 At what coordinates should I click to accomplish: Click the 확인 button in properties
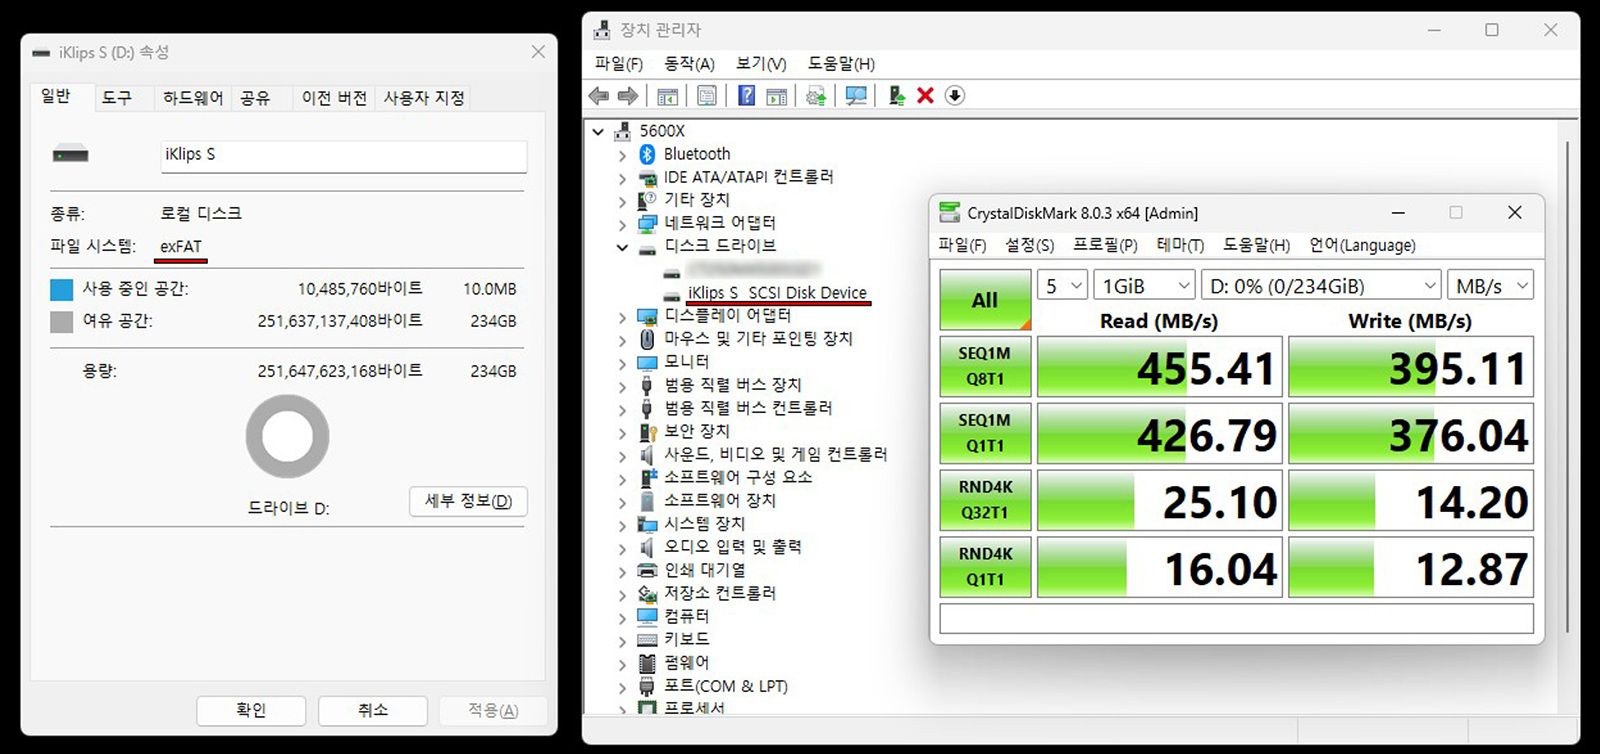click(251, 710)
